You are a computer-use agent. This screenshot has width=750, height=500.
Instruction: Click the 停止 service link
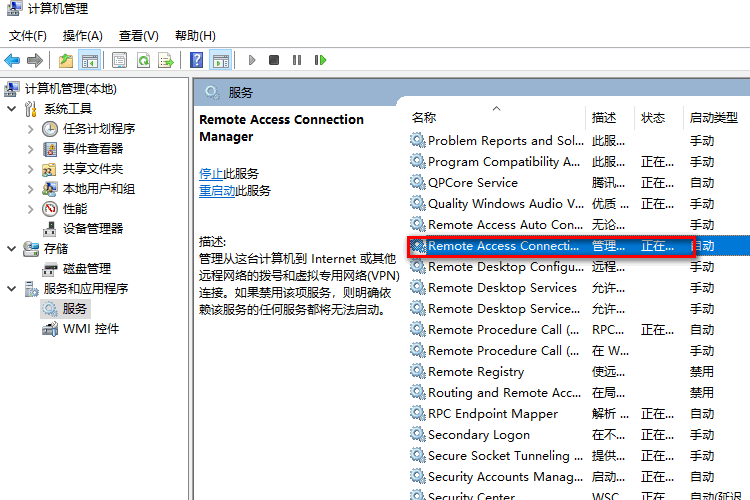[211, 173]
